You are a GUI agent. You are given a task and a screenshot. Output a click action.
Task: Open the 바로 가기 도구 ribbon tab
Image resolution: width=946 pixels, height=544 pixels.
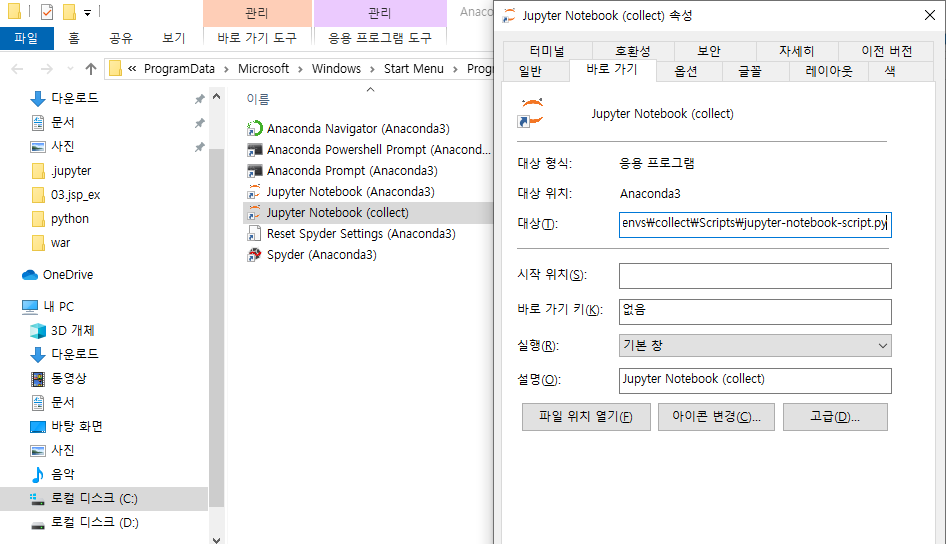click(258, 38)
